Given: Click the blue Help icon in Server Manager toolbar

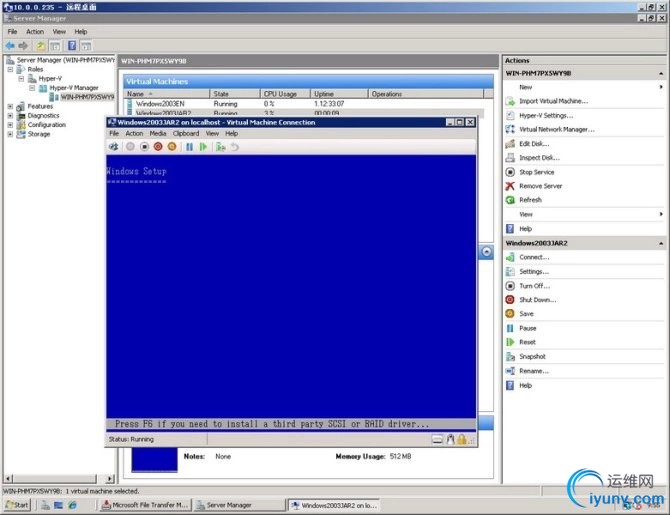Looking at the screenshot, I should (72, 45).
